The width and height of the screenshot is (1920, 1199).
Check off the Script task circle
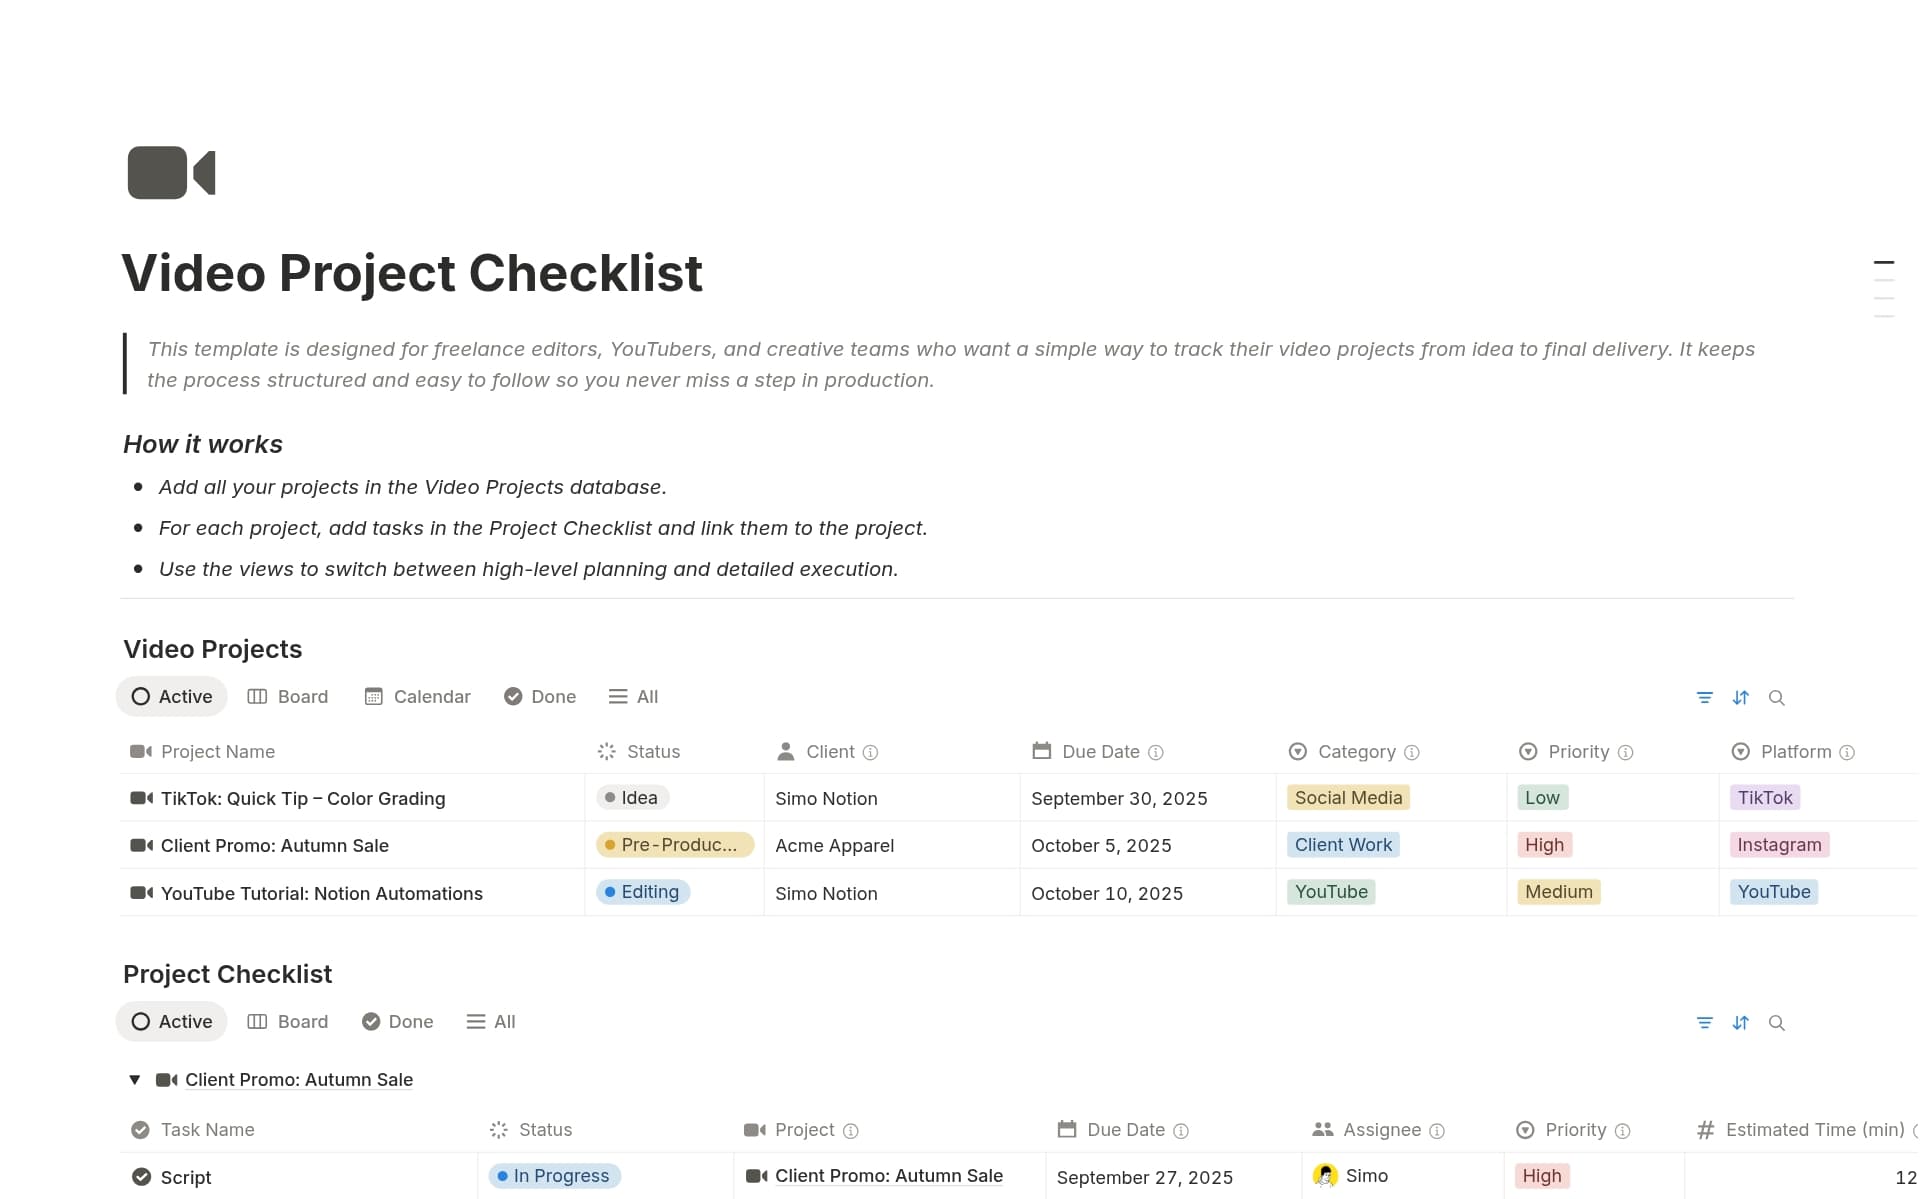tap(140, 1177)
